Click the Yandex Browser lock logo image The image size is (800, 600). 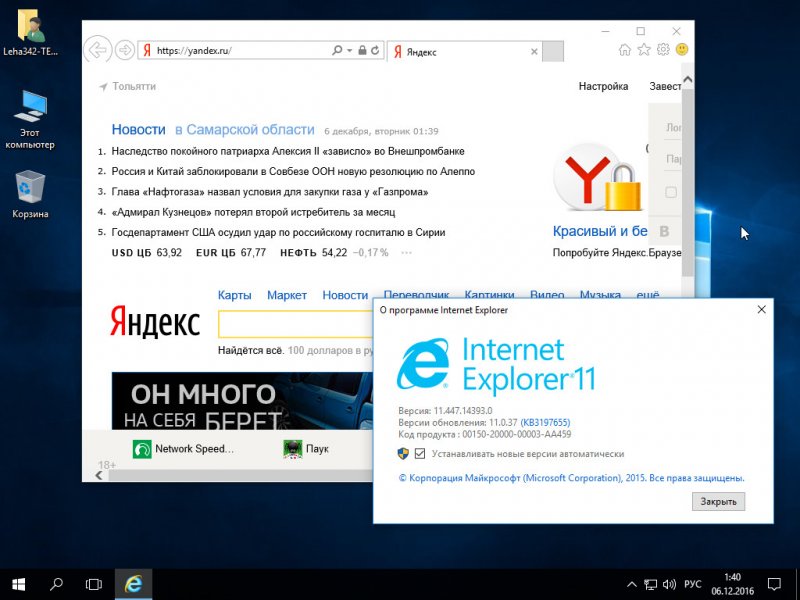[x=597, y=178]
